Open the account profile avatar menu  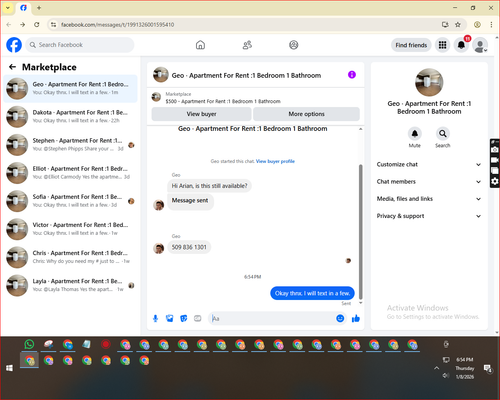click(x=480, y=45)
